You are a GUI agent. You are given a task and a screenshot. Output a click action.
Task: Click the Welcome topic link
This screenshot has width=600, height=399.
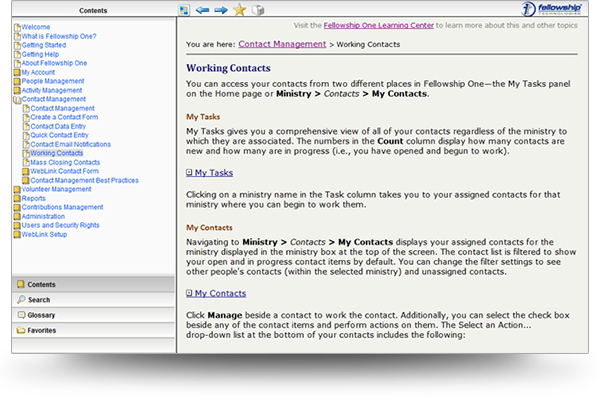point(36,27)
